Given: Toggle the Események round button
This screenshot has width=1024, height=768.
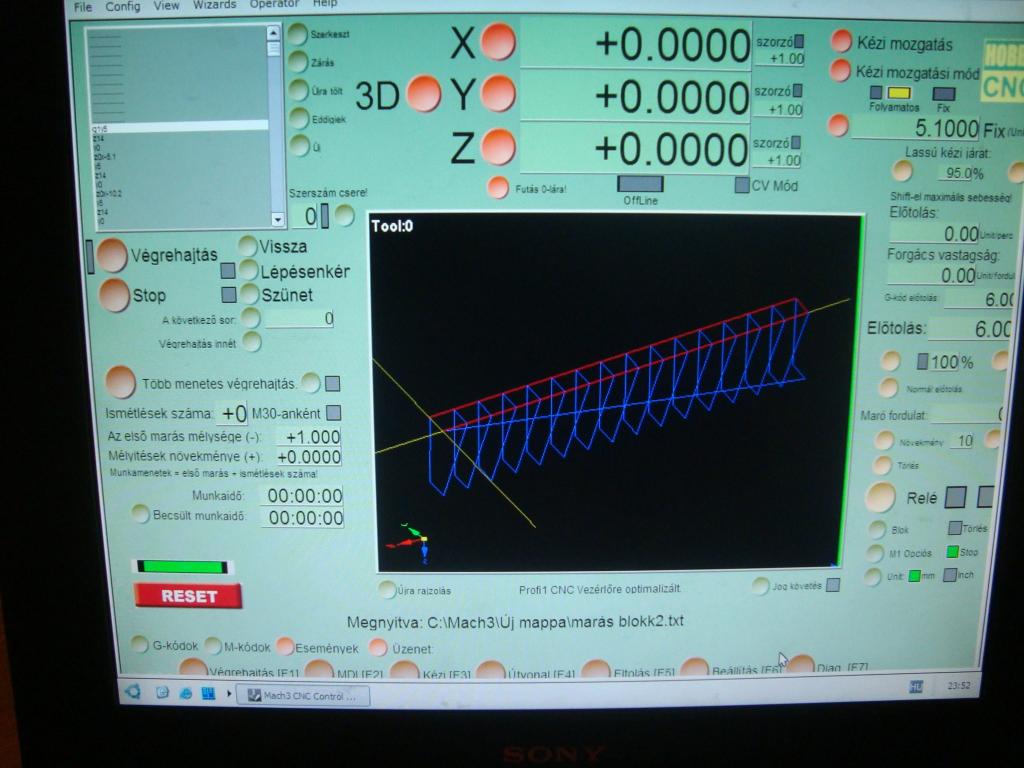Looking at the screenshot, I should coord(285,647).
